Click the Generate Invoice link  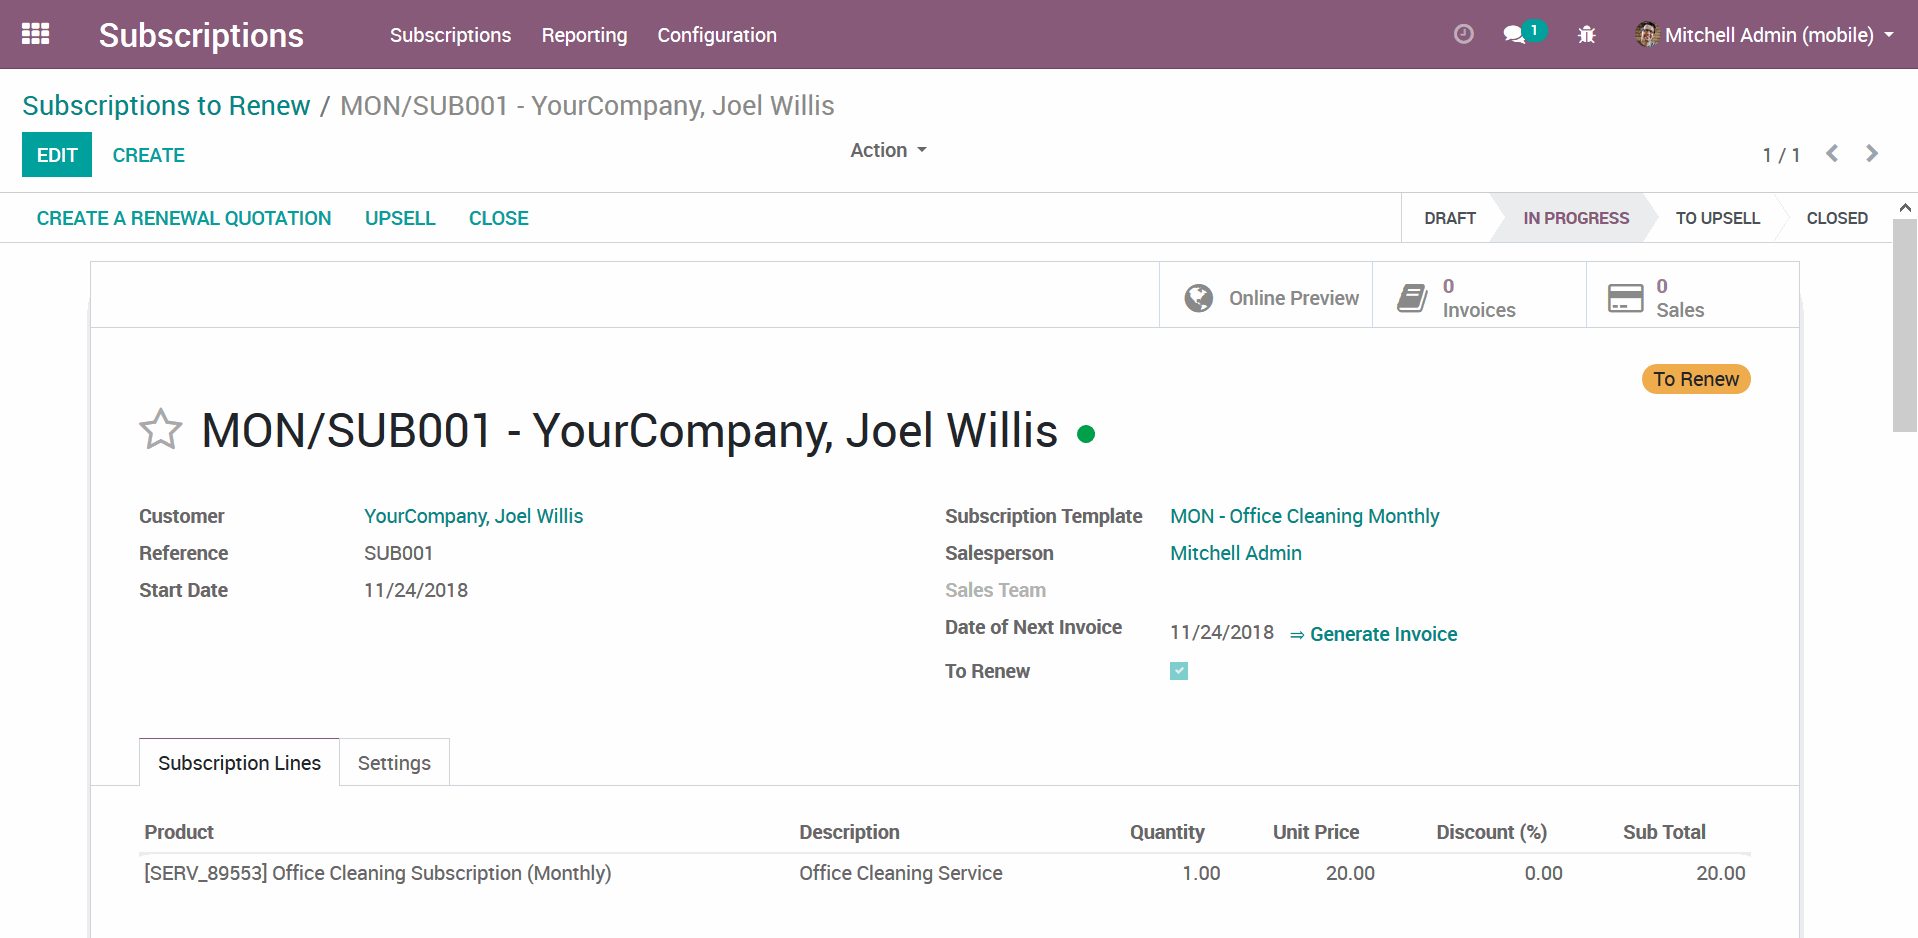[x=1384, y=633]
